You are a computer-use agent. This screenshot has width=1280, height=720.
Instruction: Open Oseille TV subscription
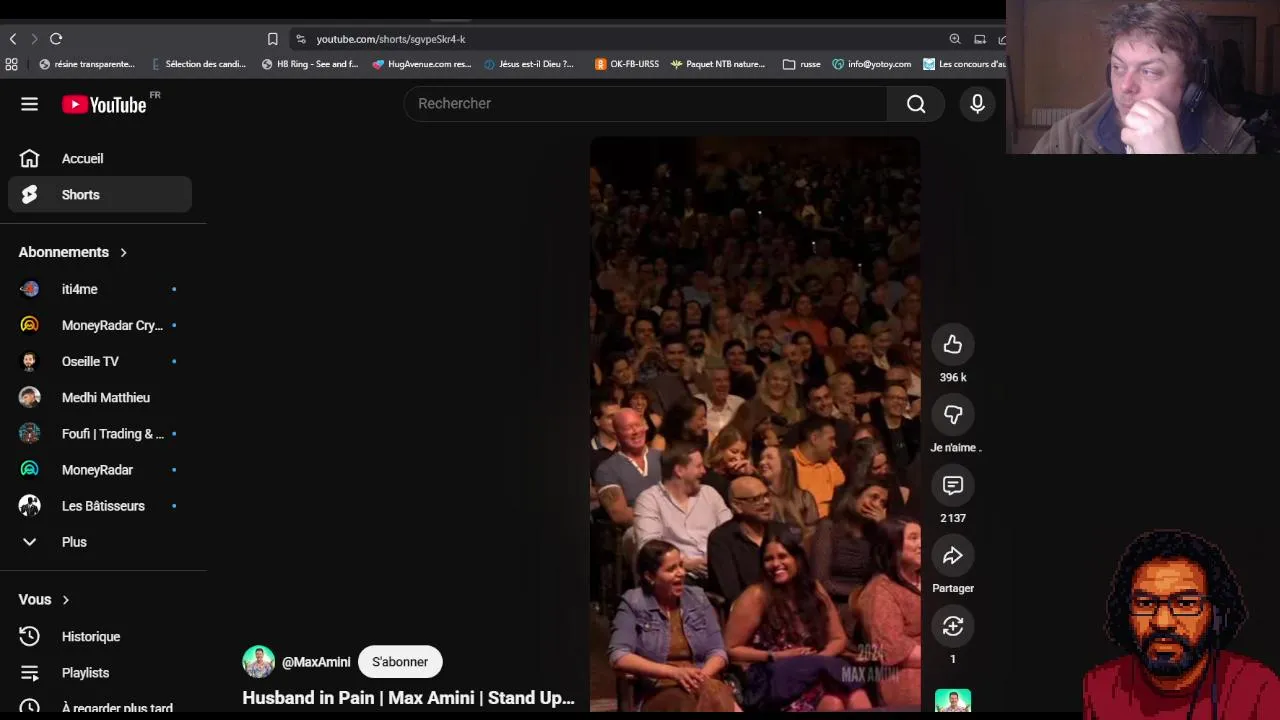coord(100,361)
